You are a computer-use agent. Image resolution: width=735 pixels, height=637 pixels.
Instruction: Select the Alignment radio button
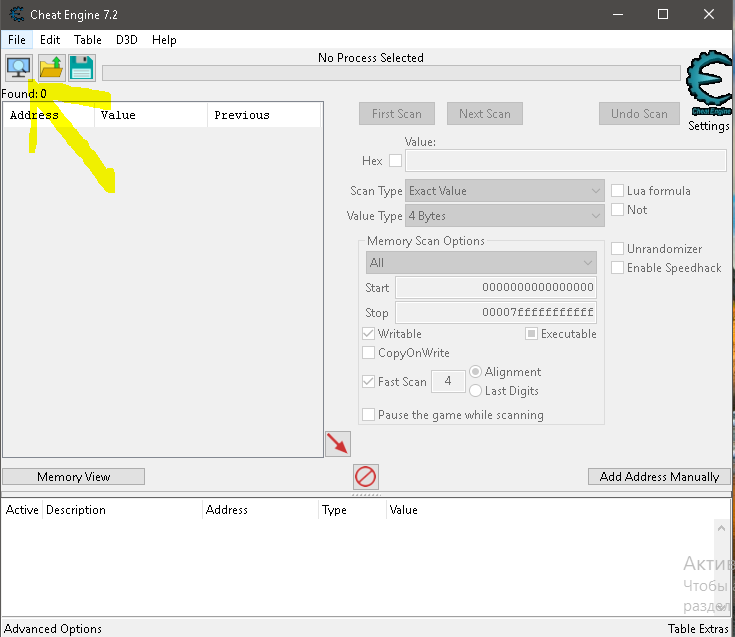coord(475,372)
